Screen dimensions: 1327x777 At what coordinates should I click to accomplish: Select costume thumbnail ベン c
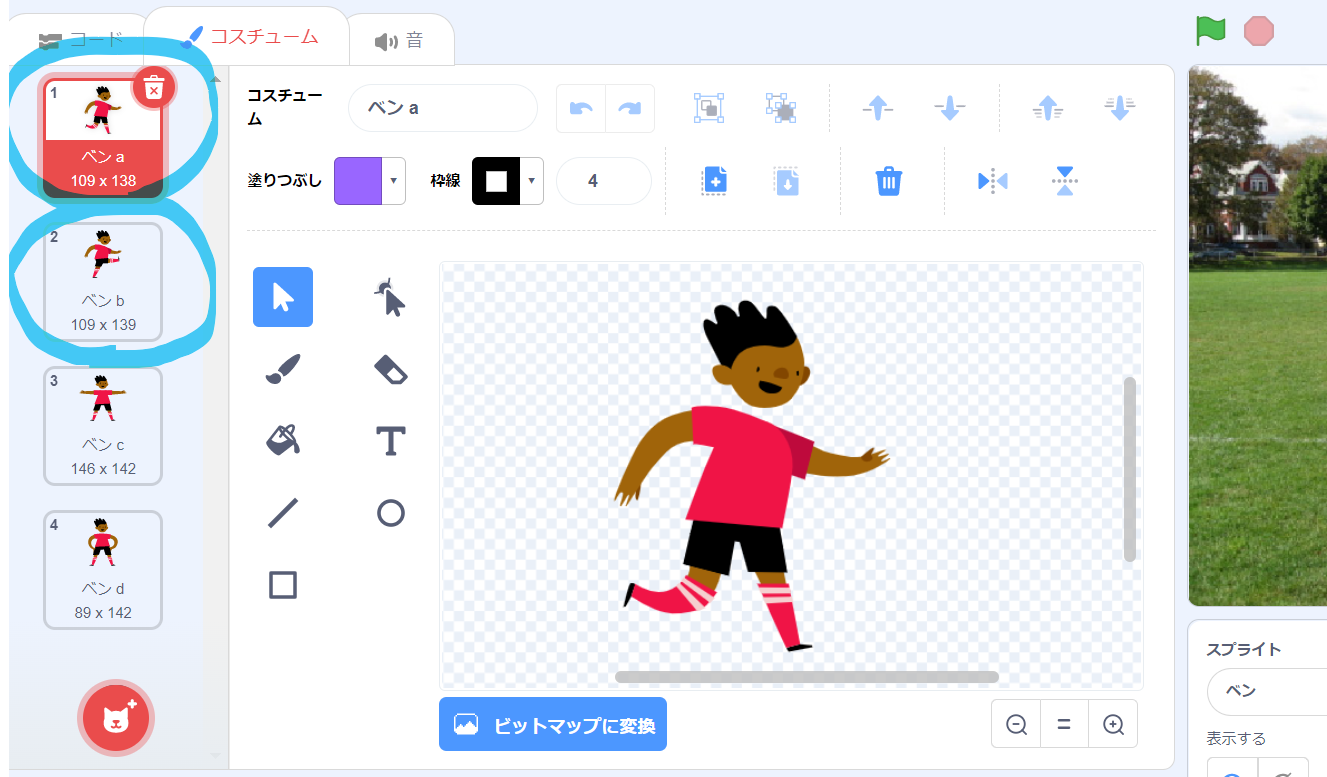tap(103, 426)
